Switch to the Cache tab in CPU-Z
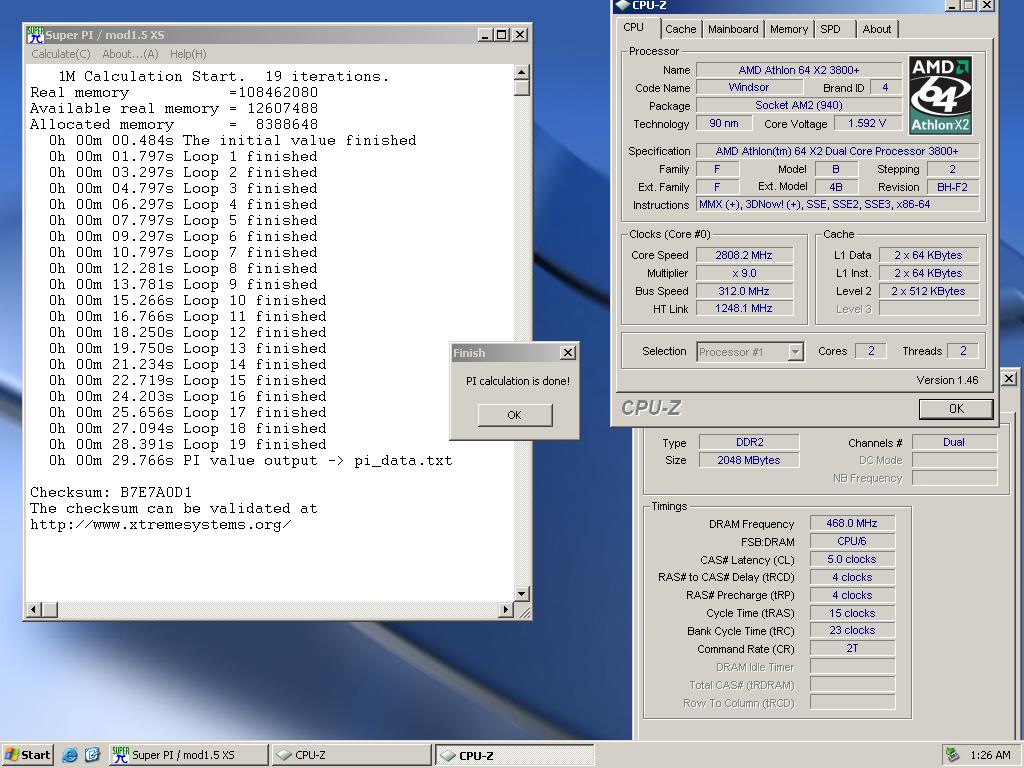The height and width of the screenshot is (768, 1024). point(680,29)
